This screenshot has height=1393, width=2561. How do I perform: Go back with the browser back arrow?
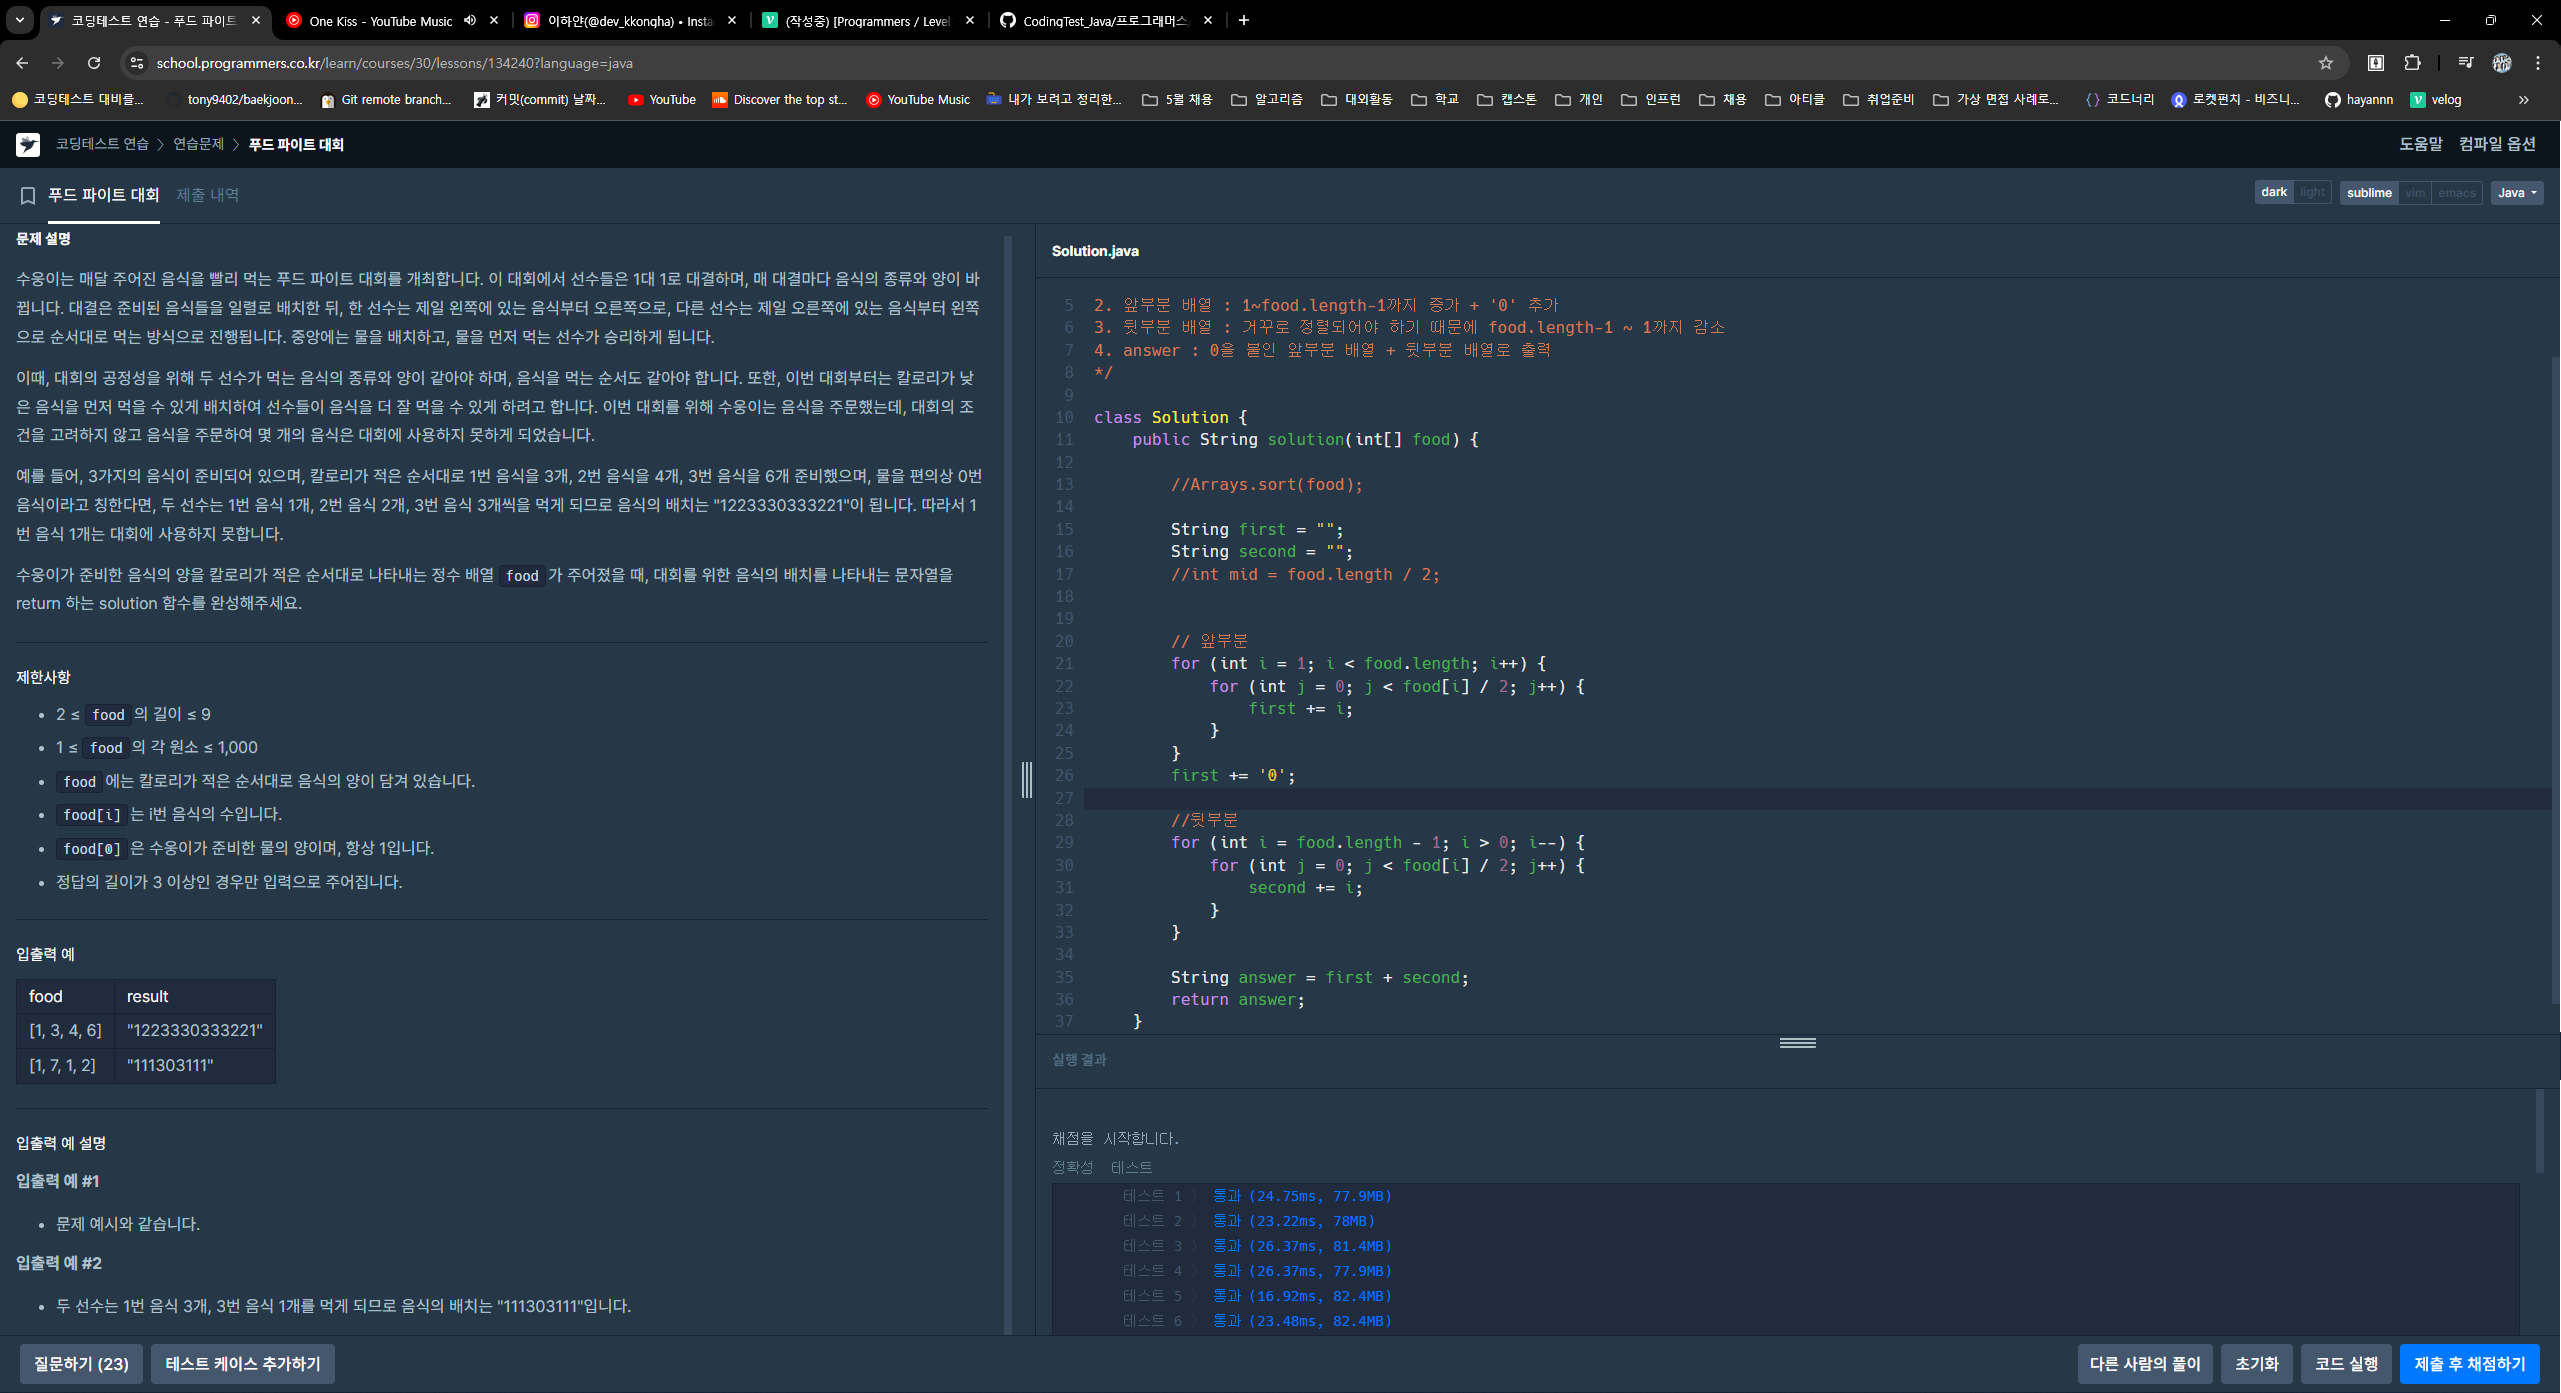point(22,63)
